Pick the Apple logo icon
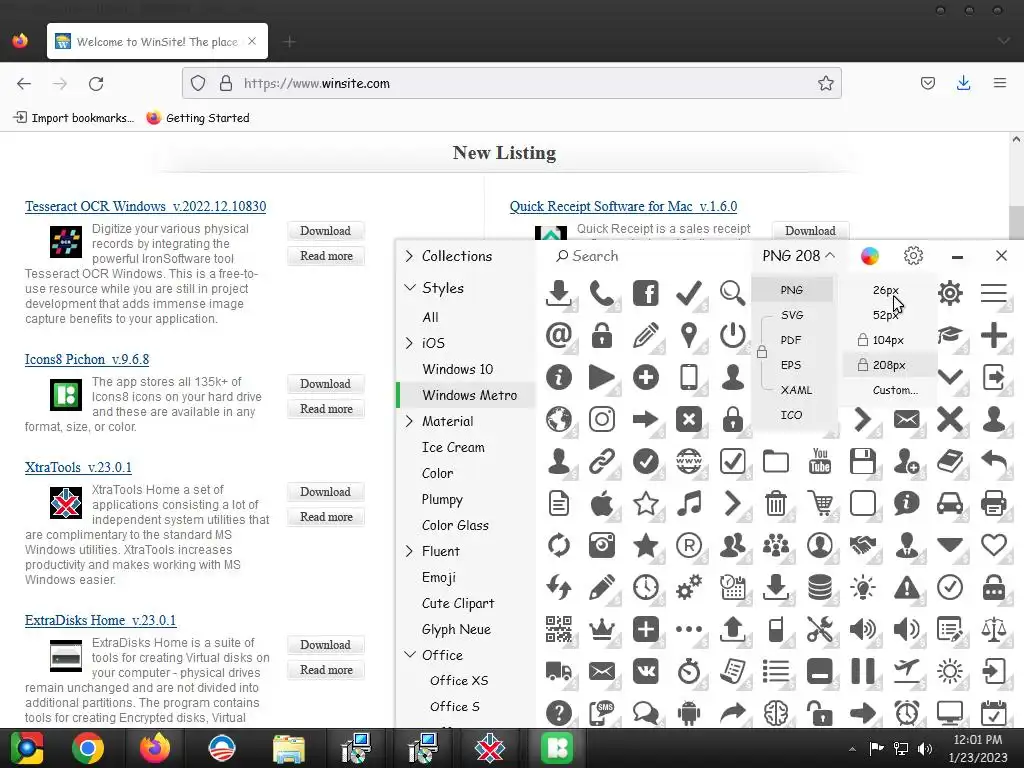 601,504
